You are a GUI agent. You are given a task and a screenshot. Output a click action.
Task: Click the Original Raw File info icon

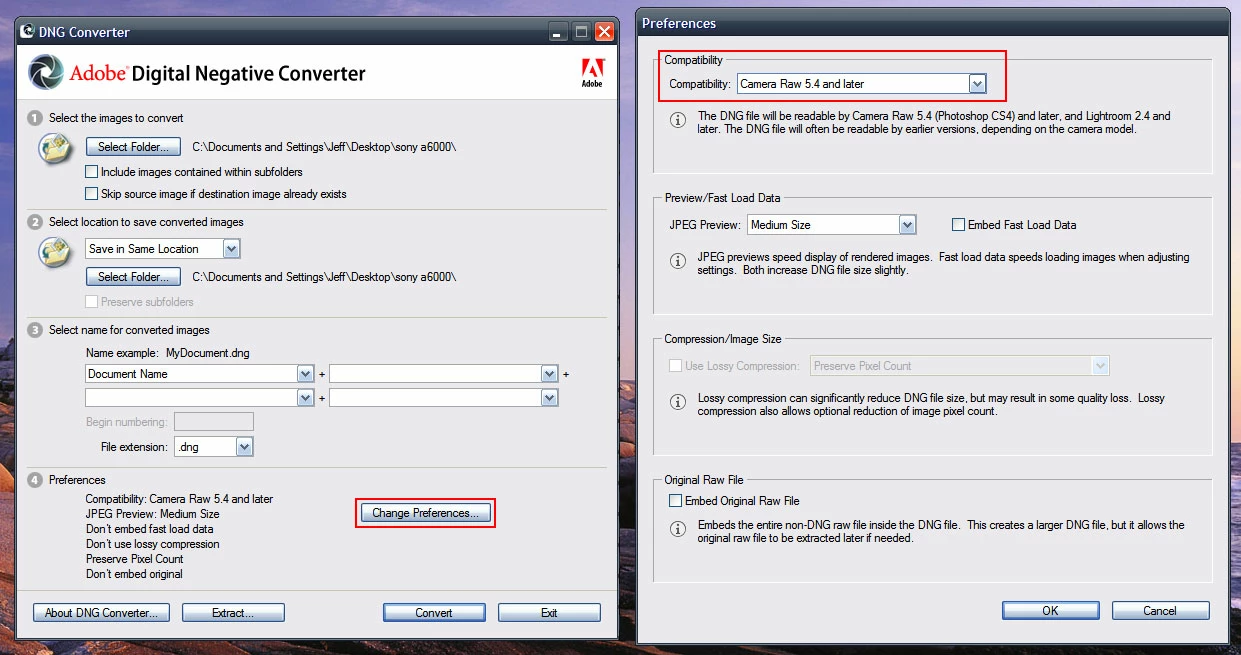(x=678, y=528)
